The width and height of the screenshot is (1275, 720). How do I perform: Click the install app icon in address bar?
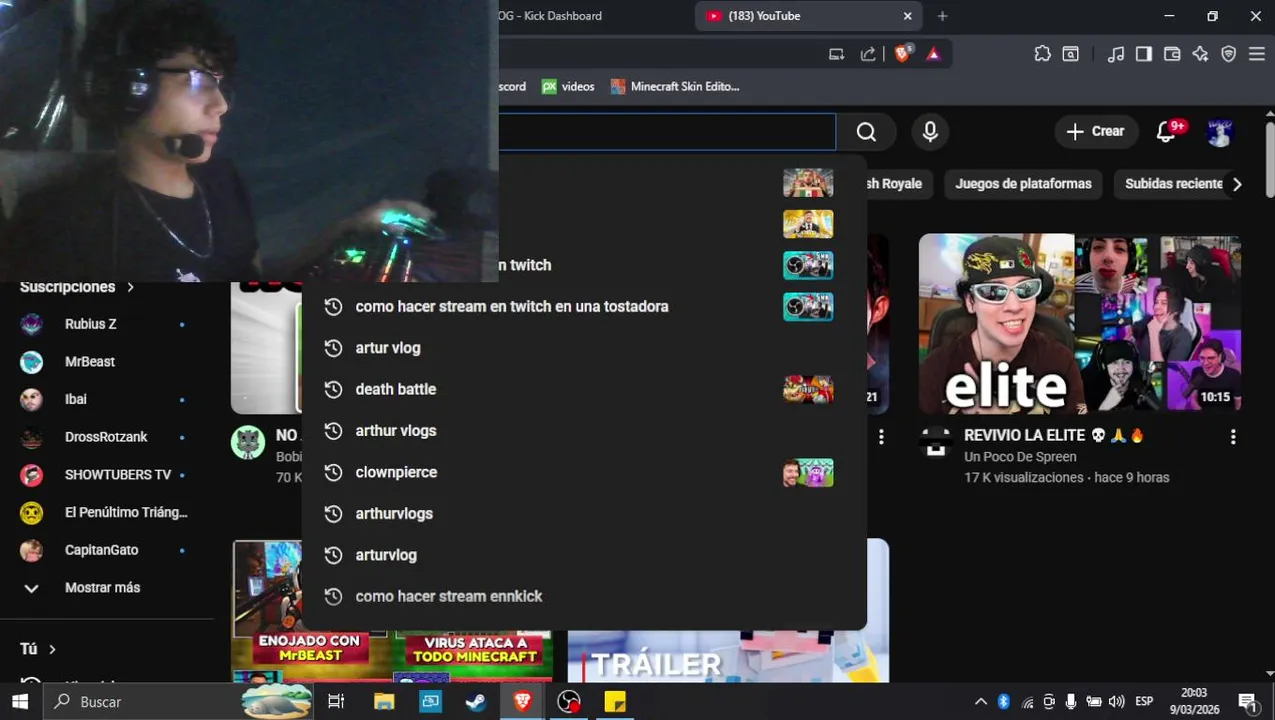pyautogui.click(x=837, y=54)
